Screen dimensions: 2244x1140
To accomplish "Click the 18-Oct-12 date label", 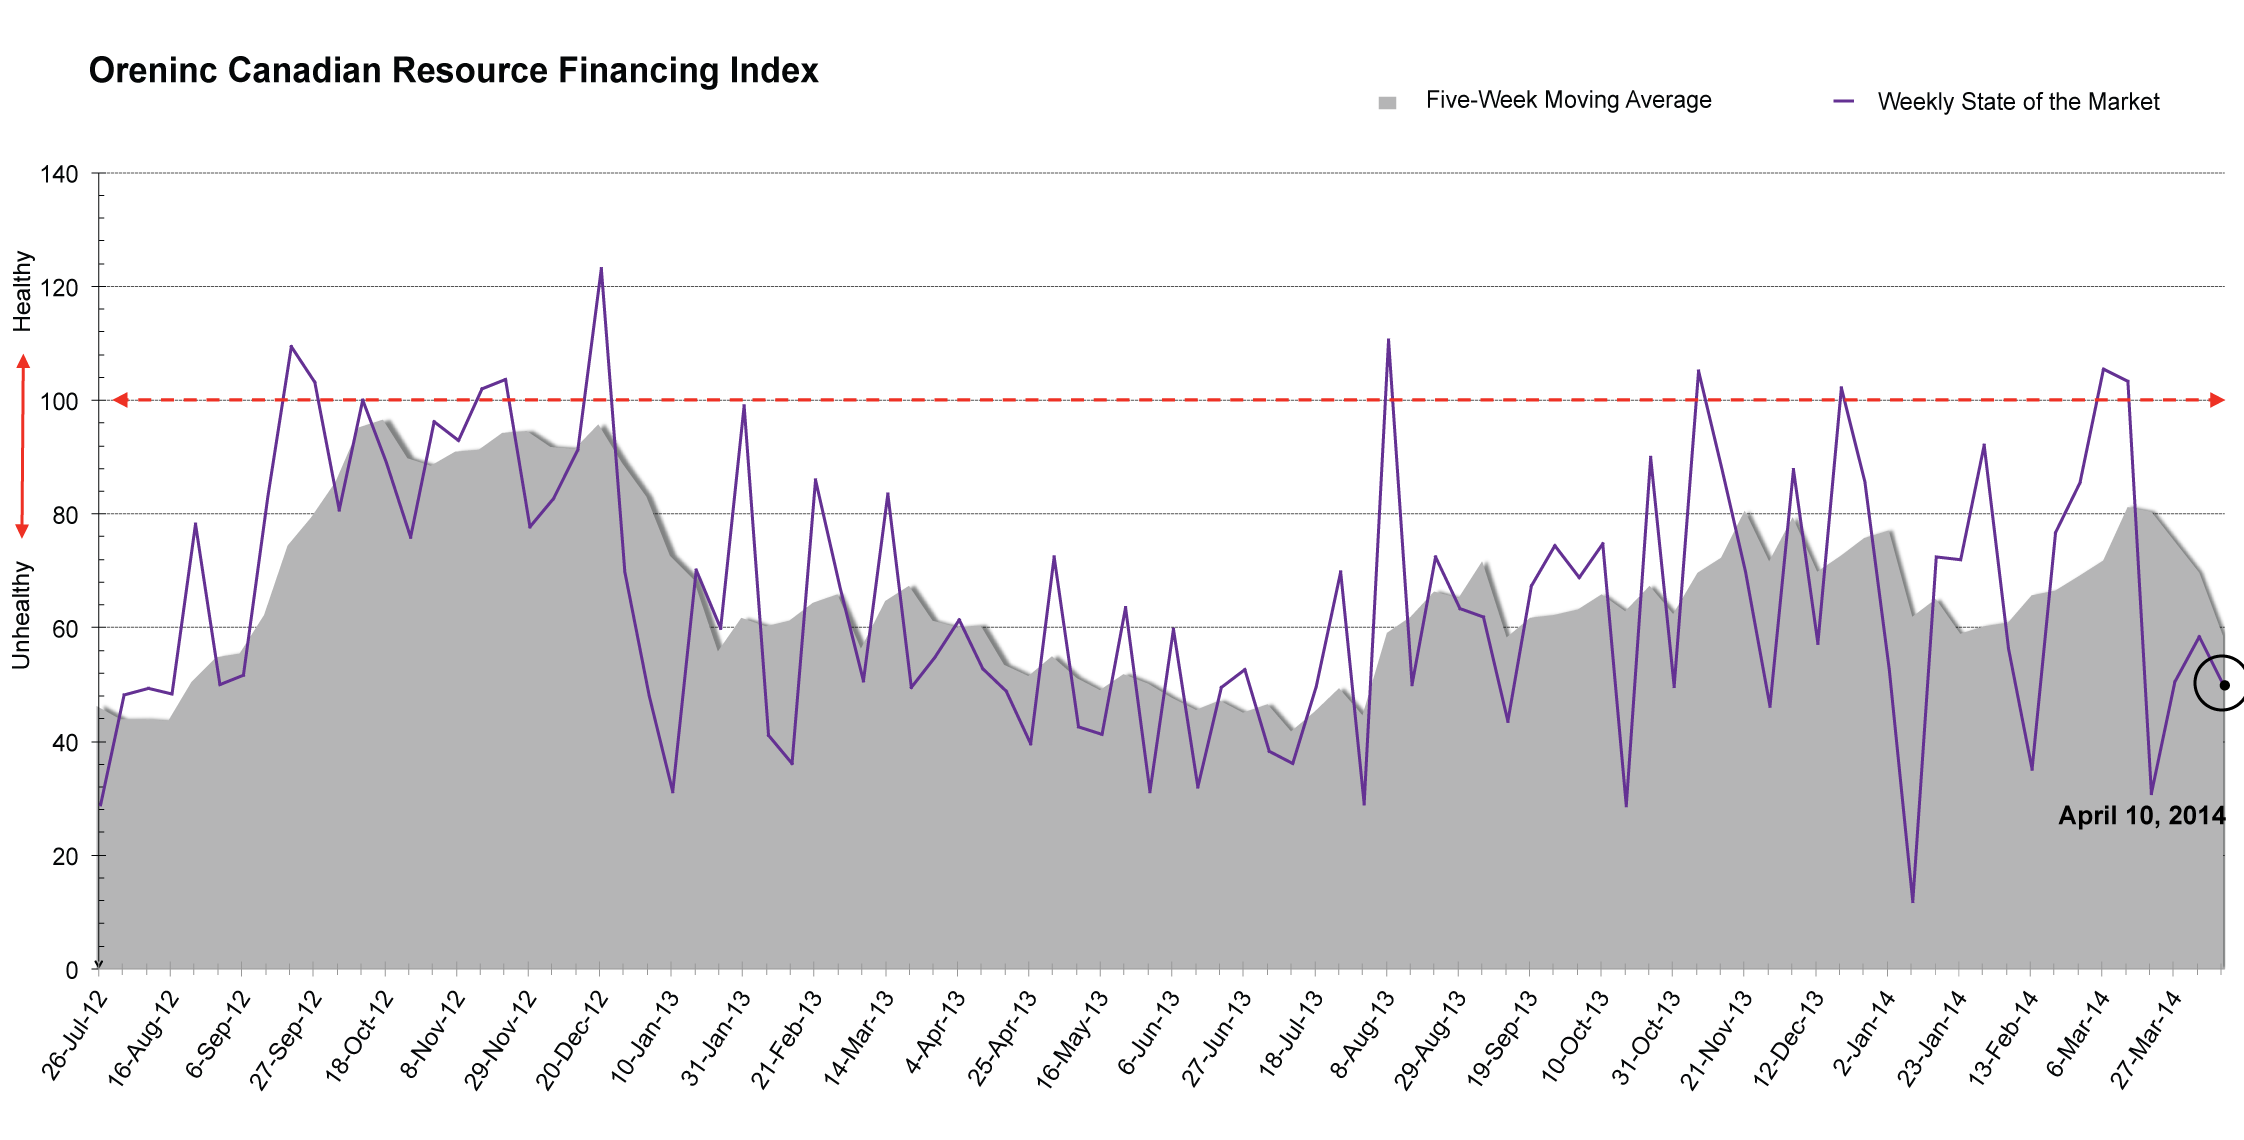I will 358,1038.
